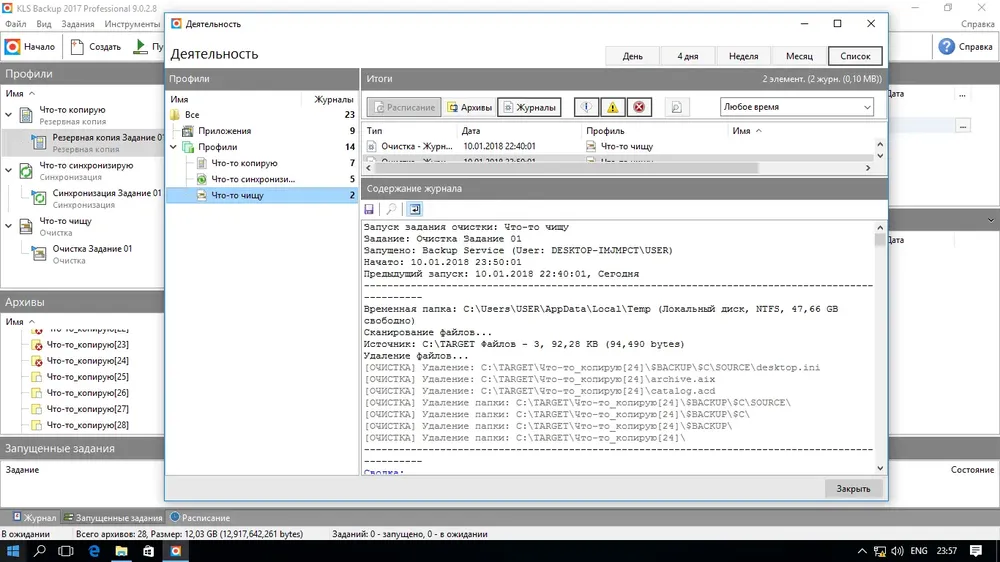This screenshot has height=562, width=1000.
Task: Click the Создать create toolbar icon
Action: [77, 47]
